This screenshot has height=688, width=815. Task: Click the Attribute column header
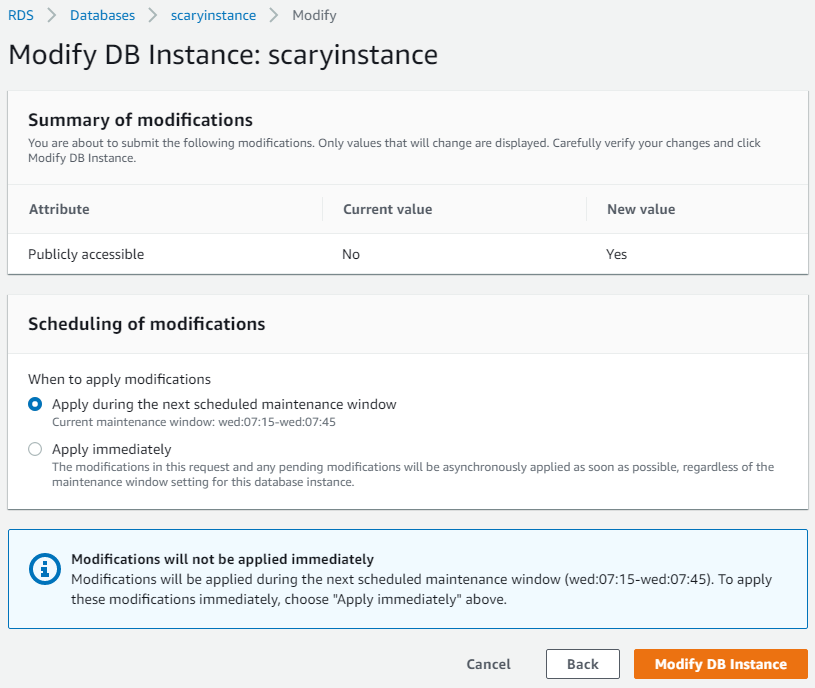(59, 209)
